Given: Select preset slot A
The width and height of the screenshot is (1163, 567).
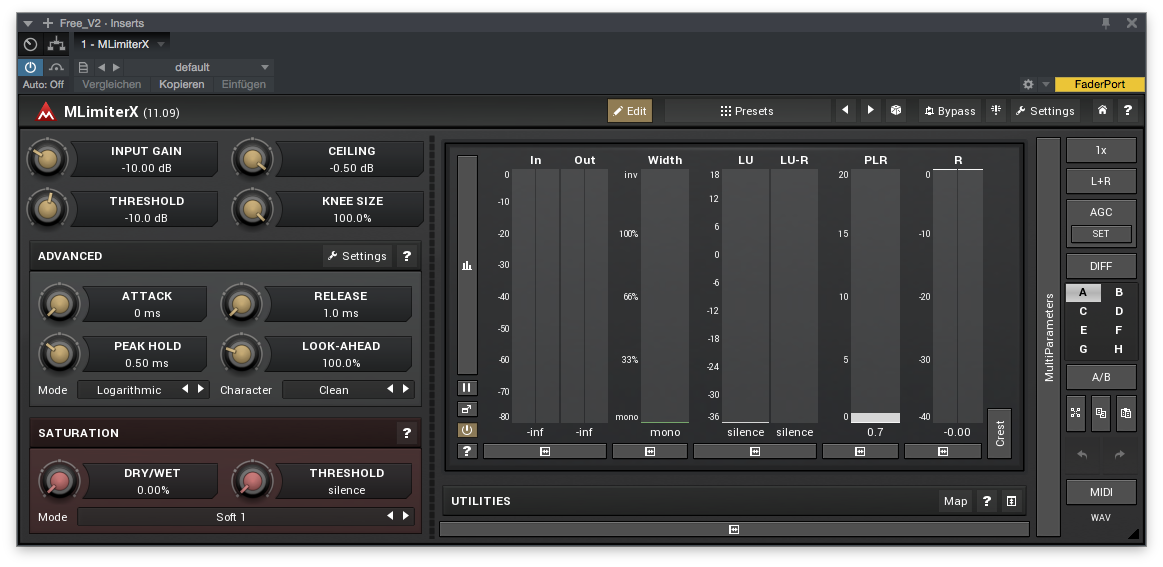Looking at the screenshot, I should click(1084, 292).
